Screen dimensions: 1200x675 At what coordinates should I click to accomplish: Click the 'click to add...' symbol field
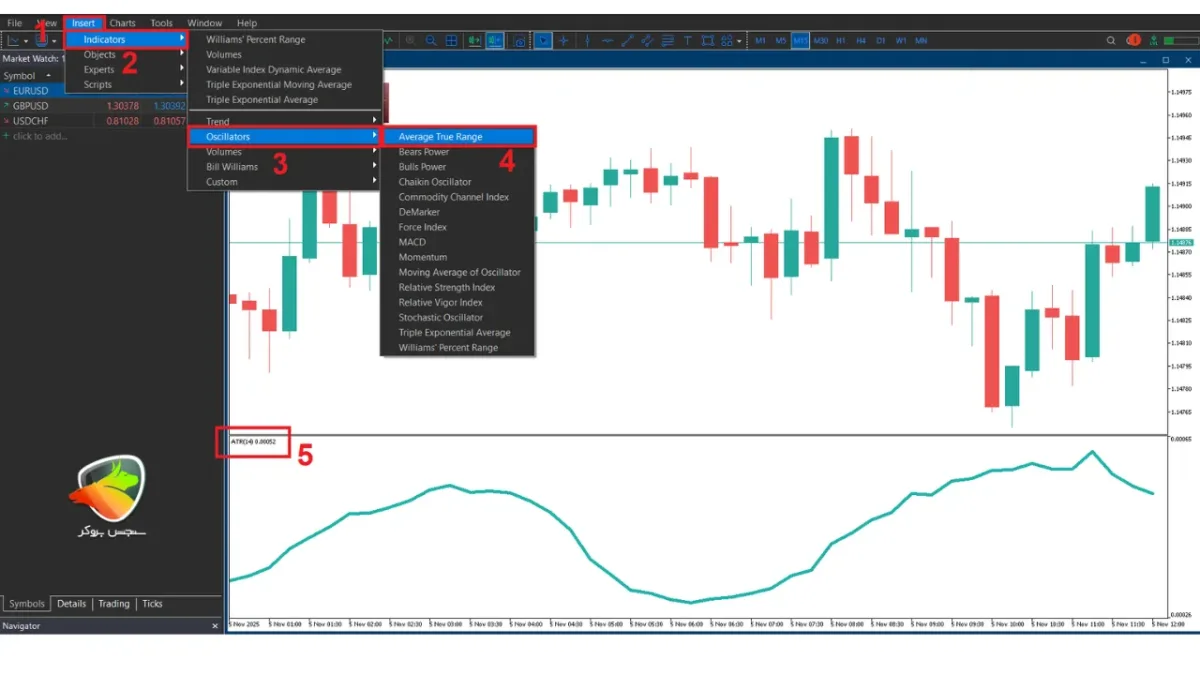[x=40, y=136]
